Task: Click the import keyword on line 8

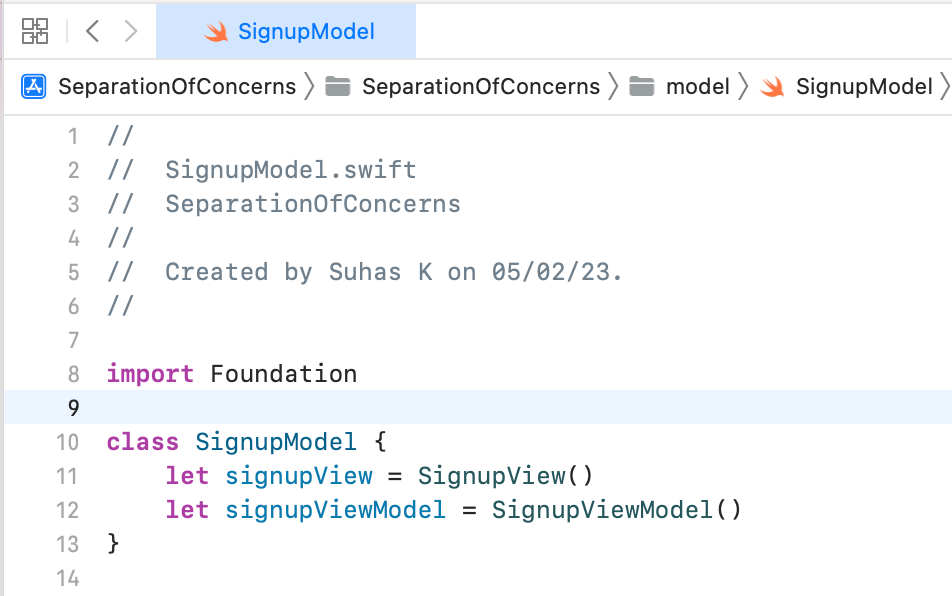Action: tap(150, 374)
